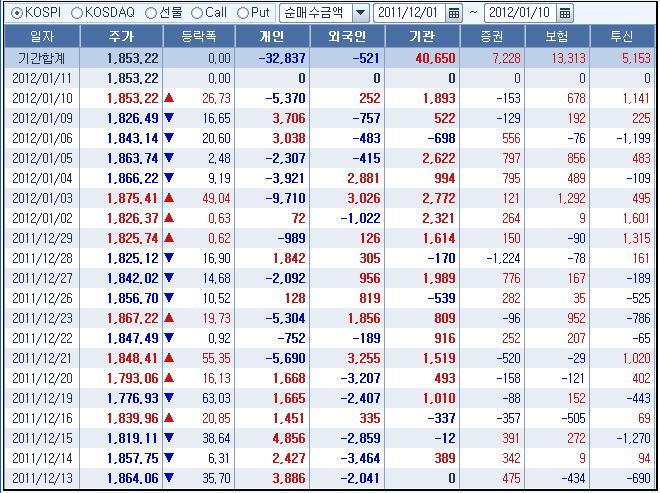This screenshot has height=493, width=660.
Task: Click the 외국인 value -3,464
Action: [x=360, y=458]
